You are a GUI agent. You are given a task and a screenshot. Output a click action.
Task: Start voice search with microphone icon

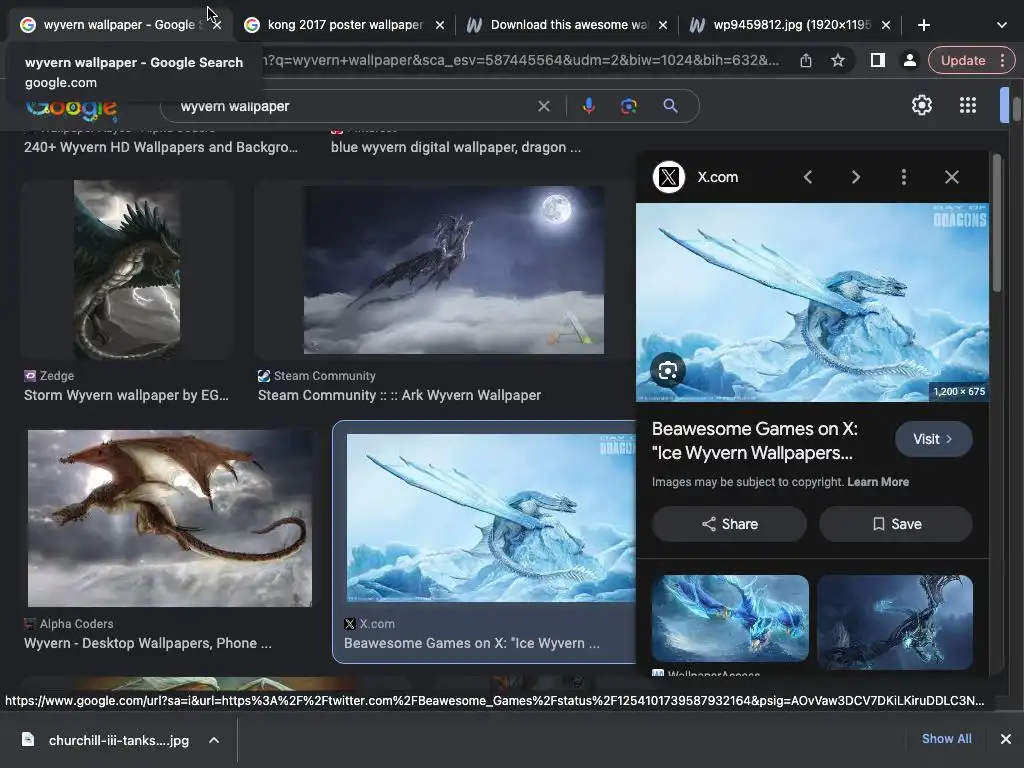pyautogui.click(x=588, y=106)
